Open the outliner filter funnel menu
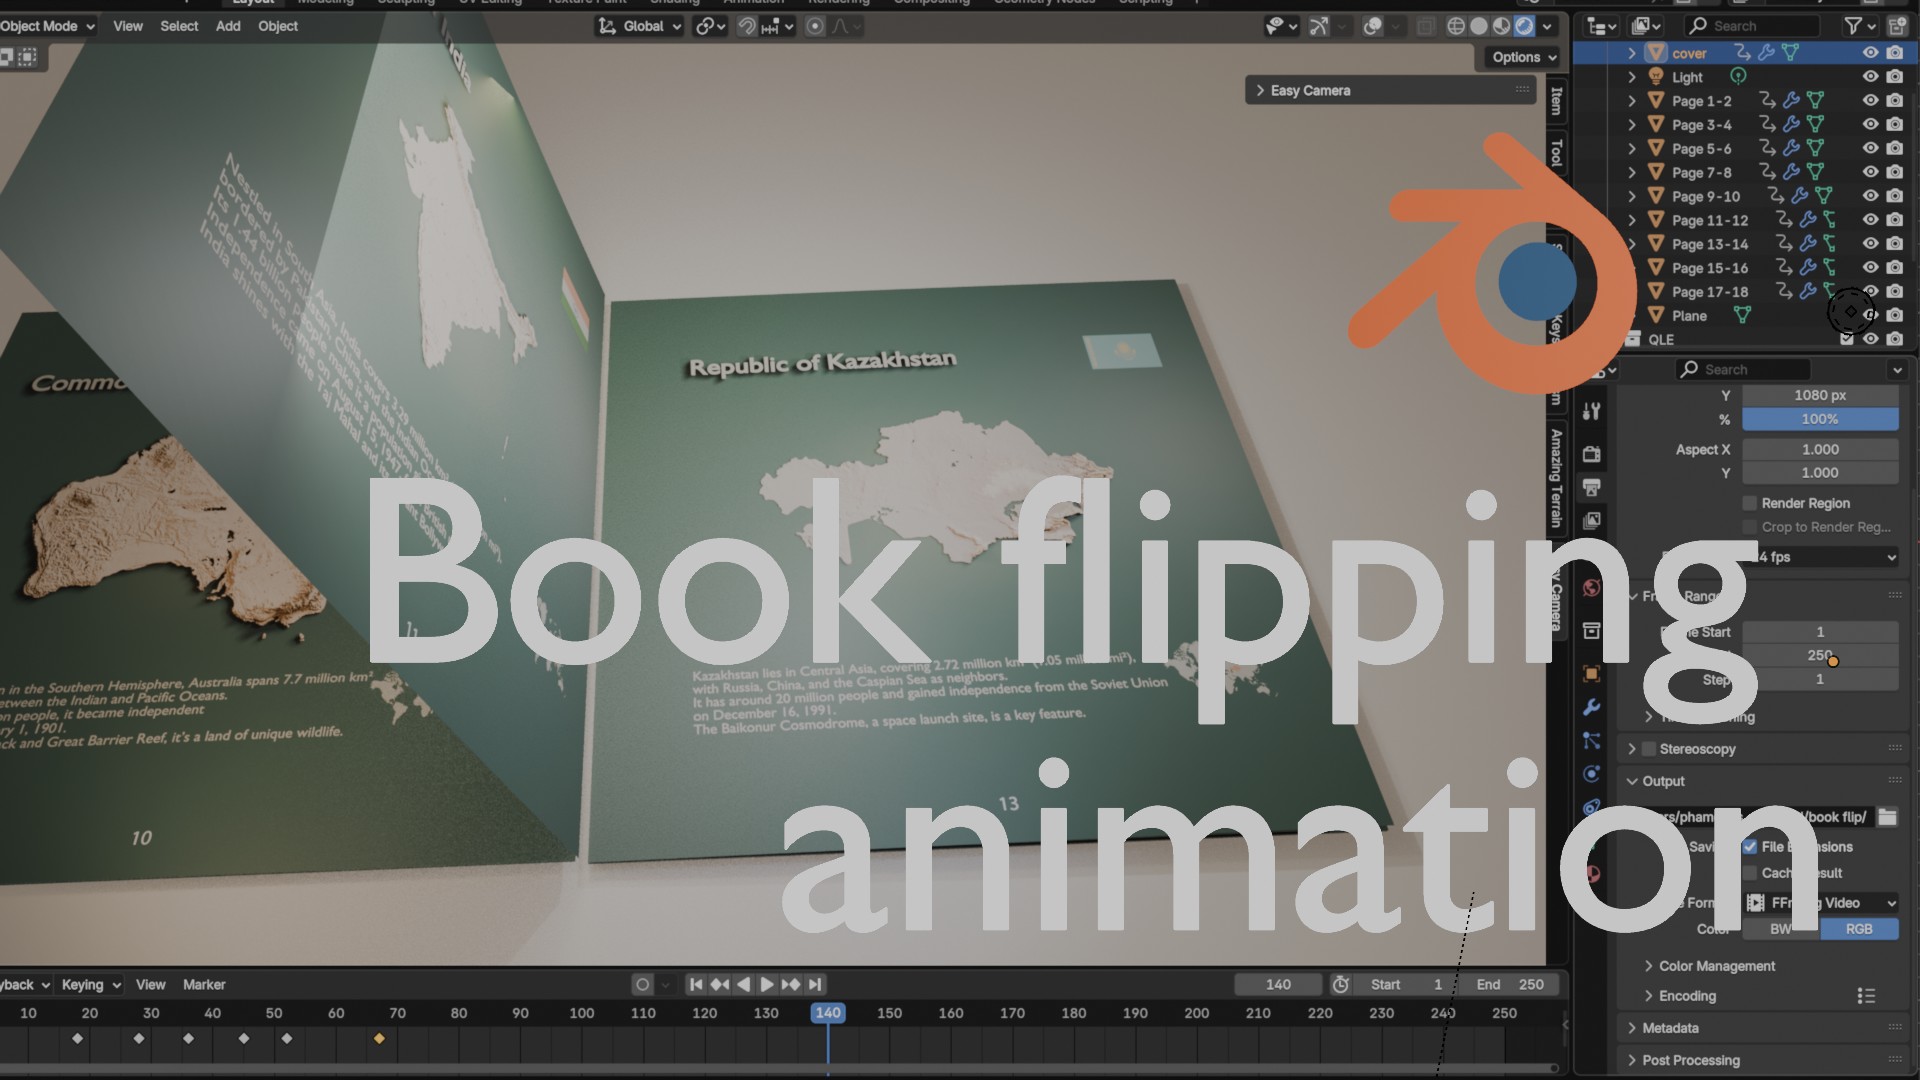The width and height of the screenshot is (1920, 1080). [x=1859, y=26]
